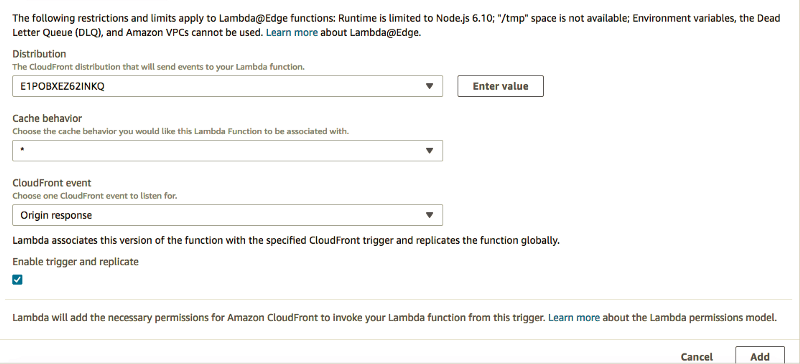Open the Cache behavior select showing asterisk
Image resolution: width=800 pixels, height=364 pixels.
click(228, 151)
